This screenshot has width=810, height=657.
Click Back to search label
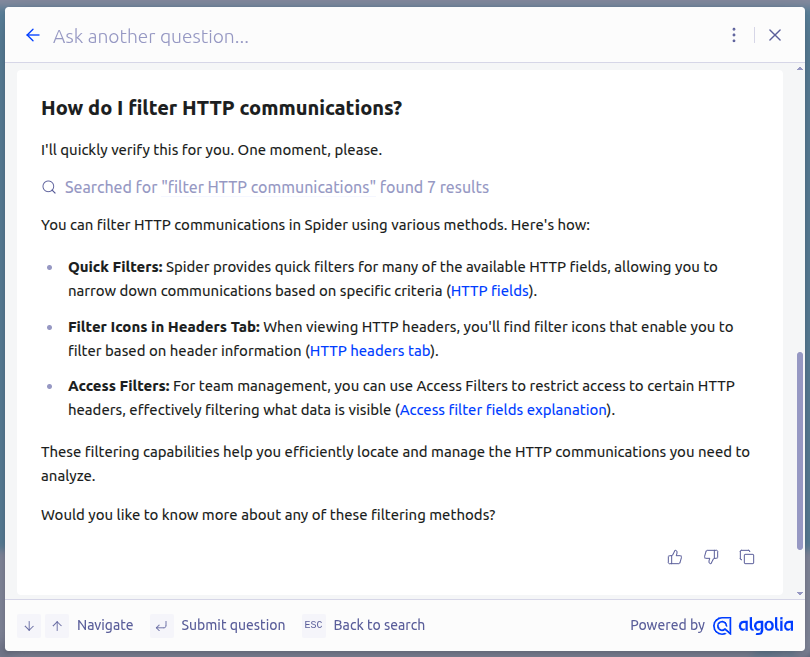coord(379,625)
